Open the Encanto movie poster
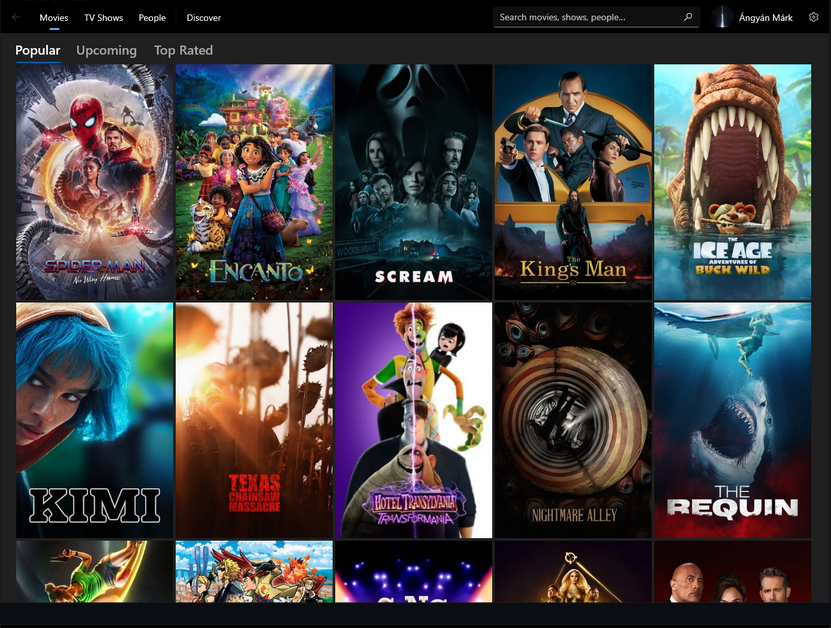 point(254,182)
